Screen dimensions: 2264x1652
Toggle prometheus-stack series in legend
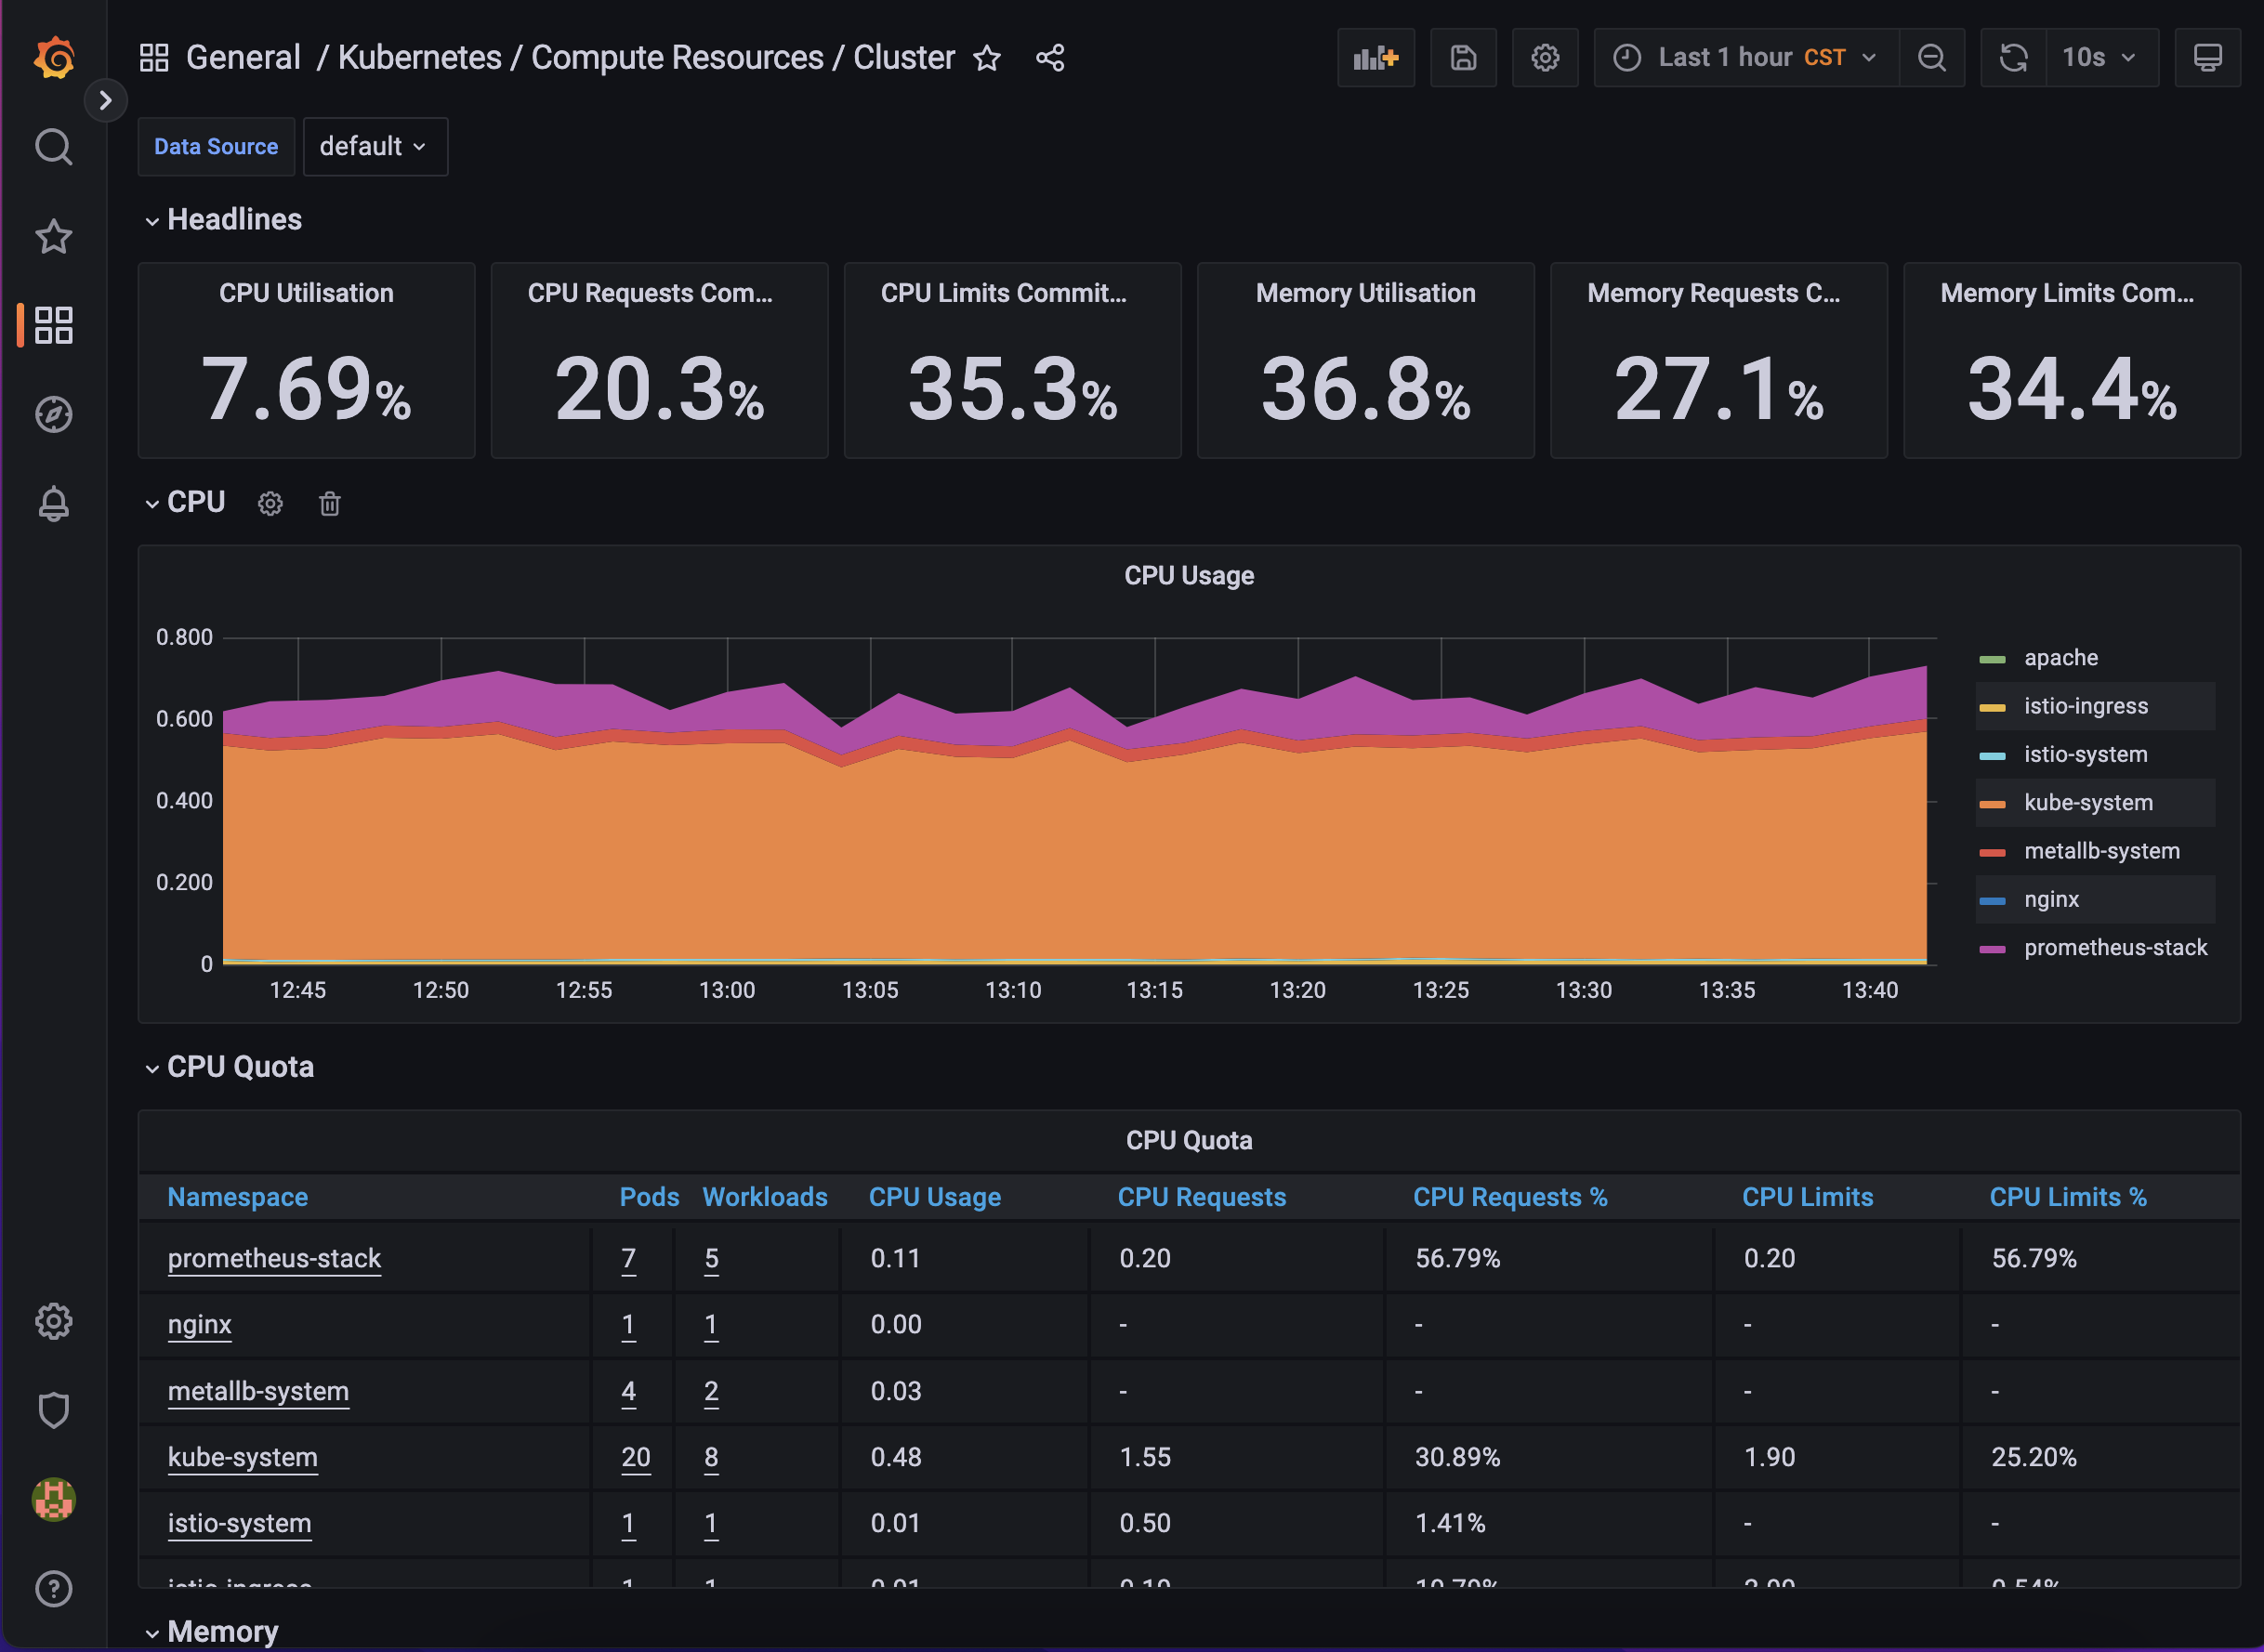point(2114,948)
